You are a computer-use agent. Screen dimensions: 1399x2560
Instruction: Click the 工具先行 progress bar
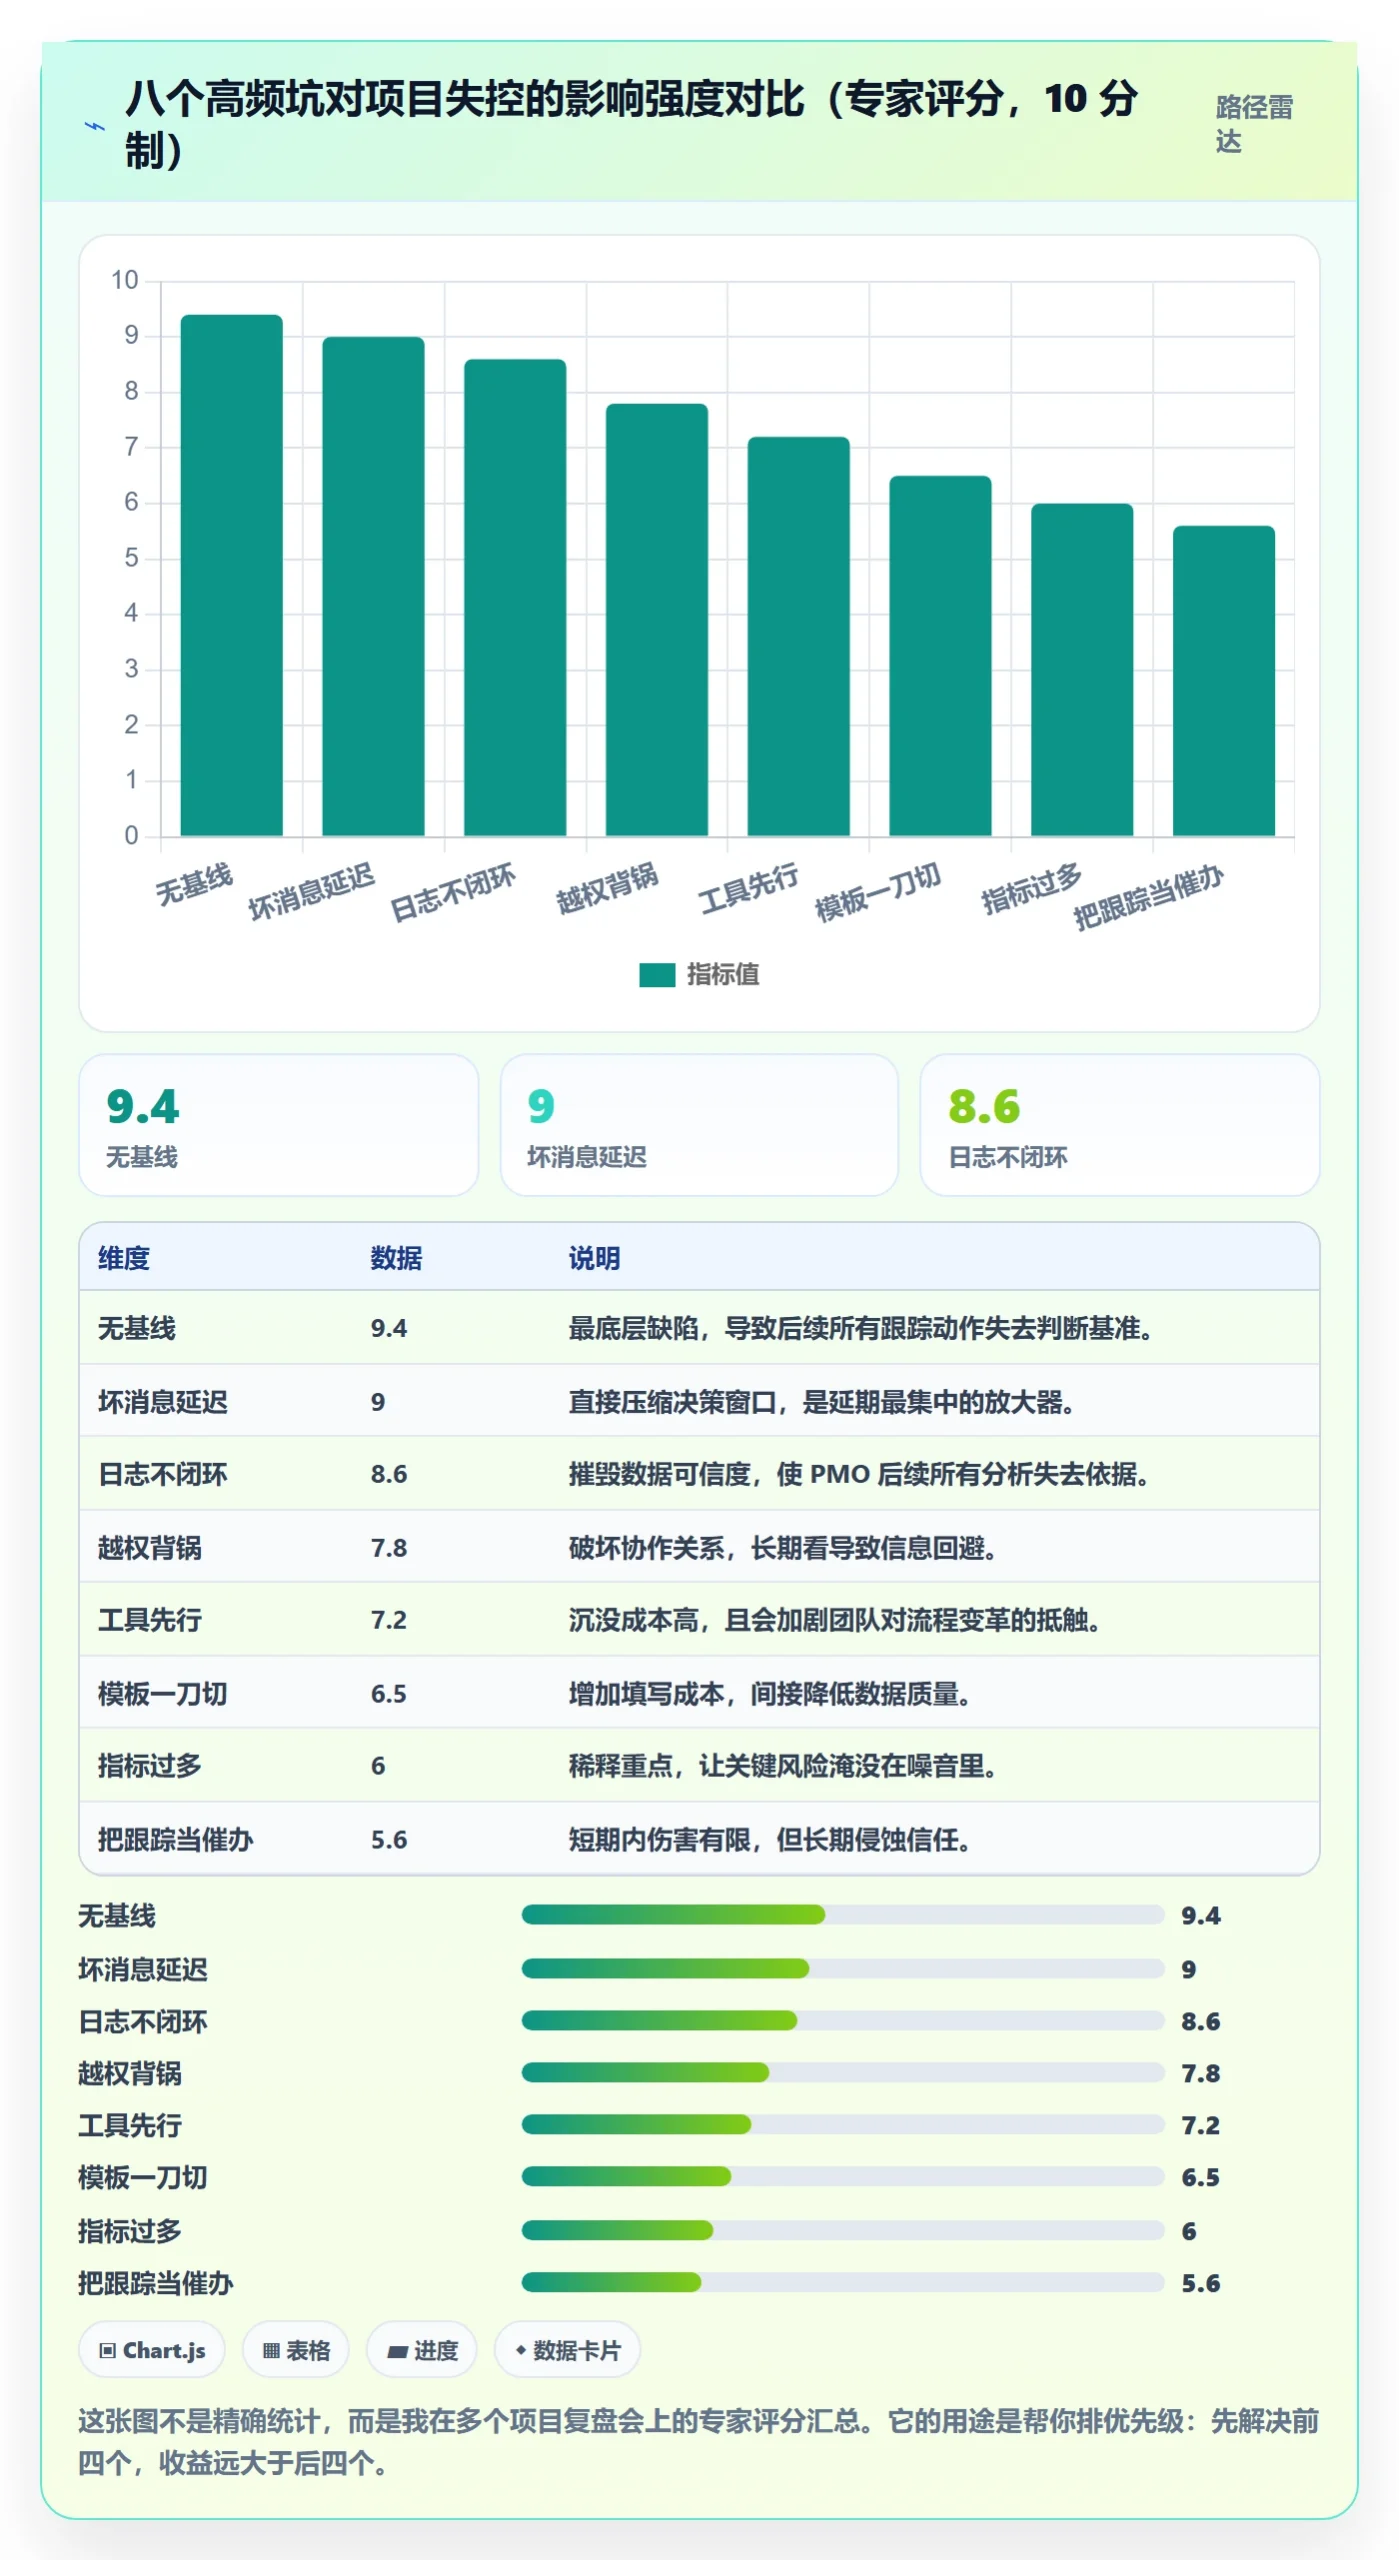[x=843, y=2125]
